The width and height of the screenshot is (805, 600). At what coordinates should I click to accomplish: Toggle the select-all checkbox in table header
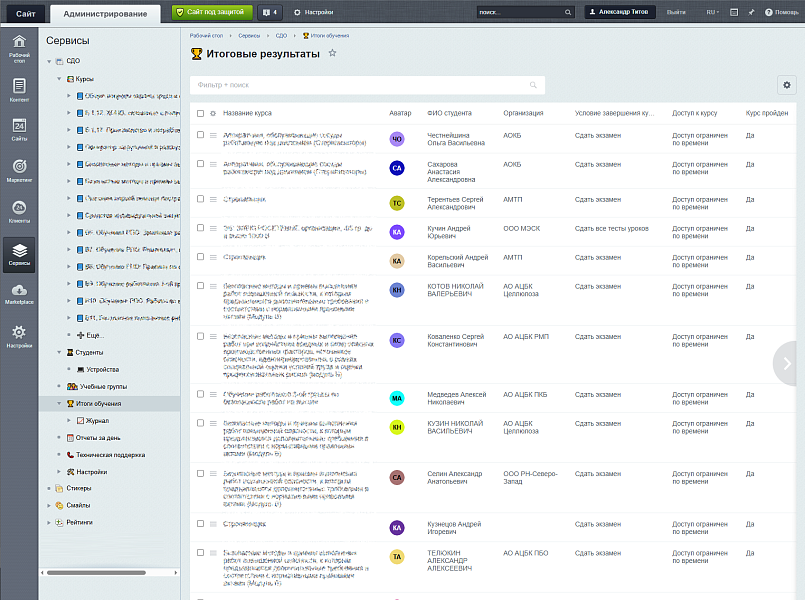(200, 114)
